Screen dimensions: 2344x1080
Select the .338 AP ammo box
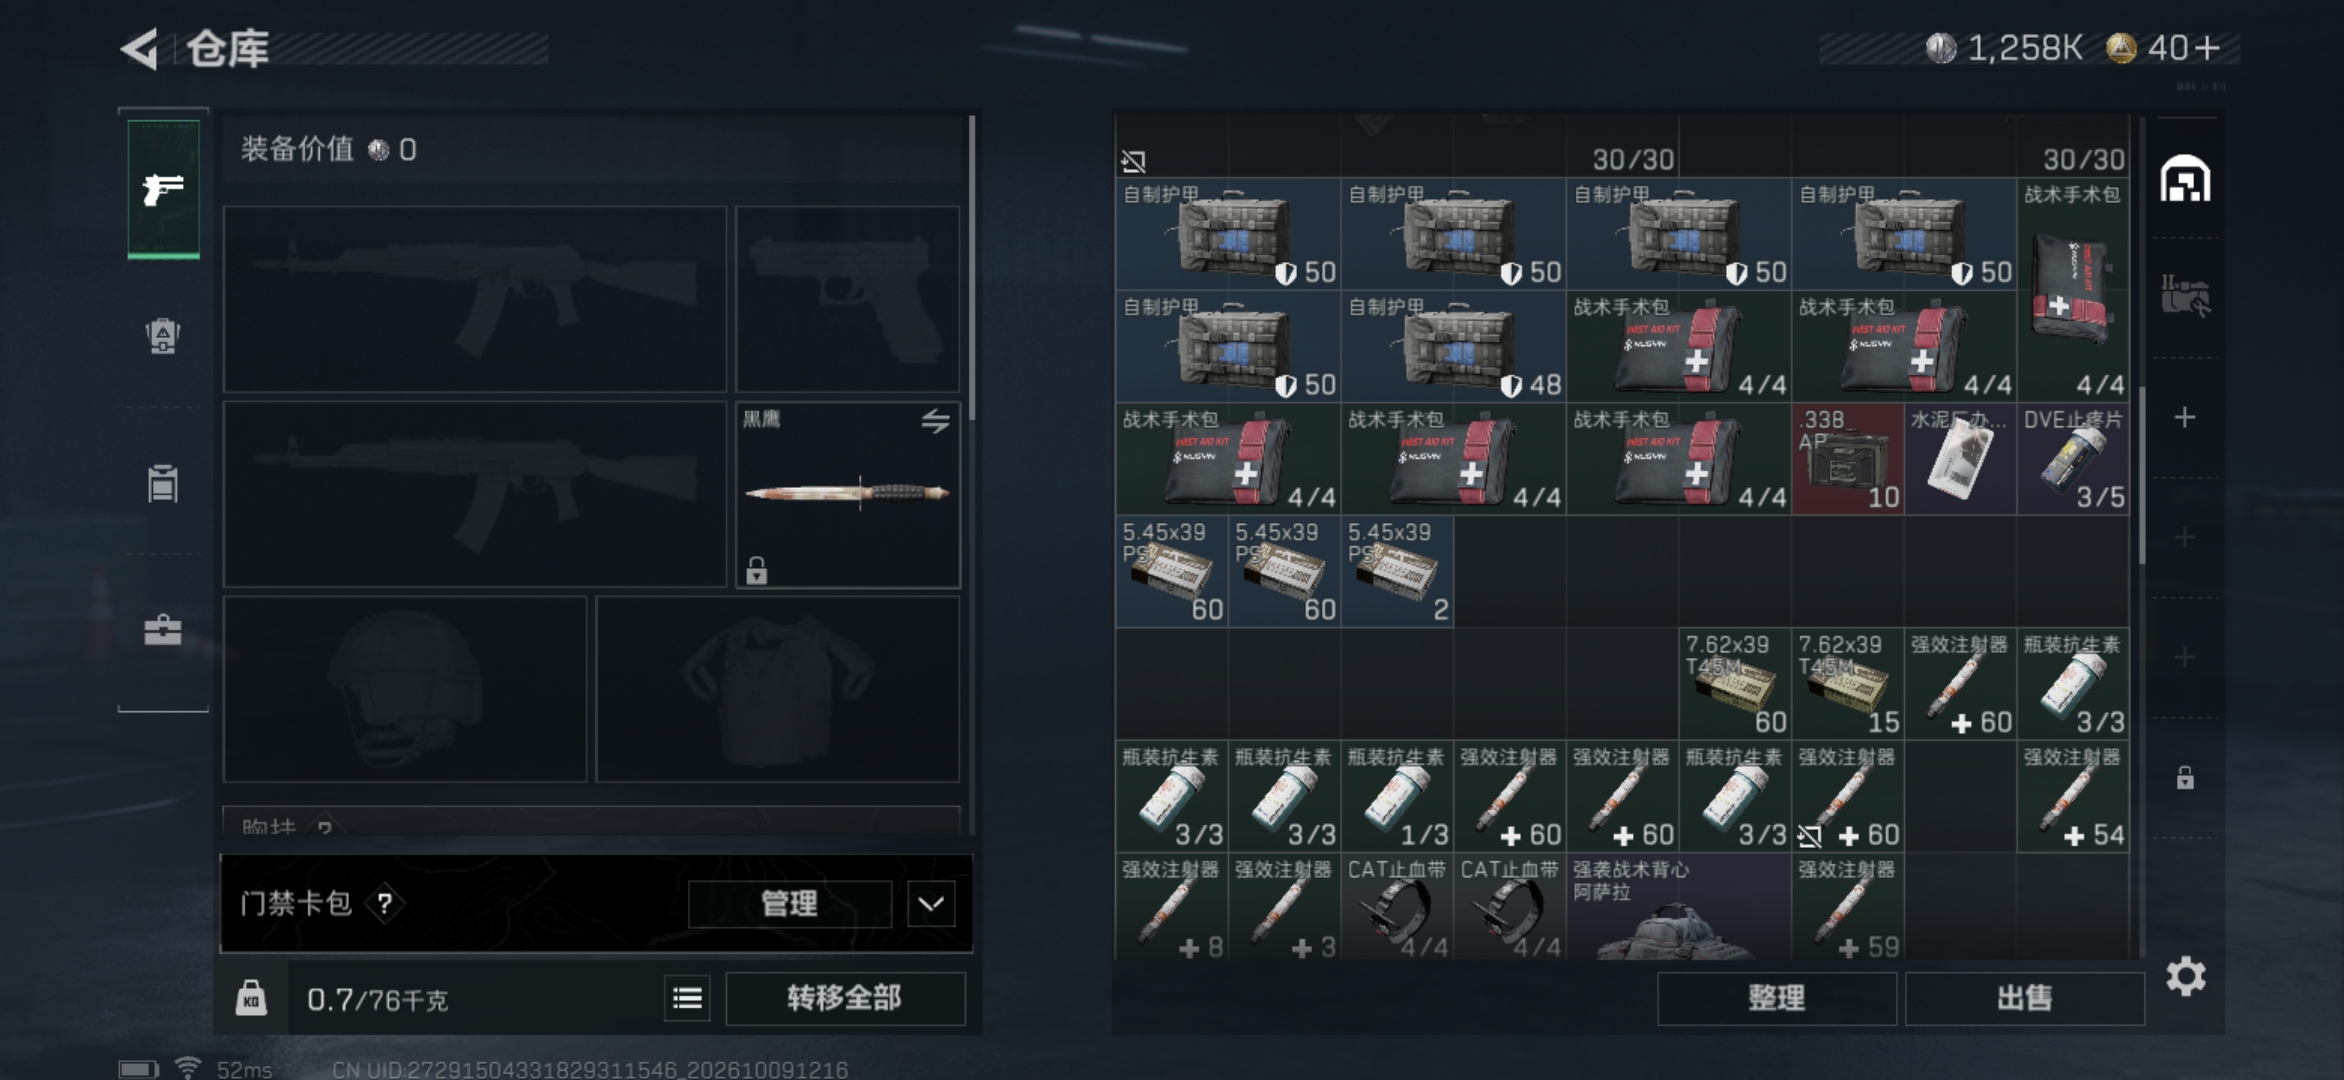pyautogui.click(x=1848, y=459)
